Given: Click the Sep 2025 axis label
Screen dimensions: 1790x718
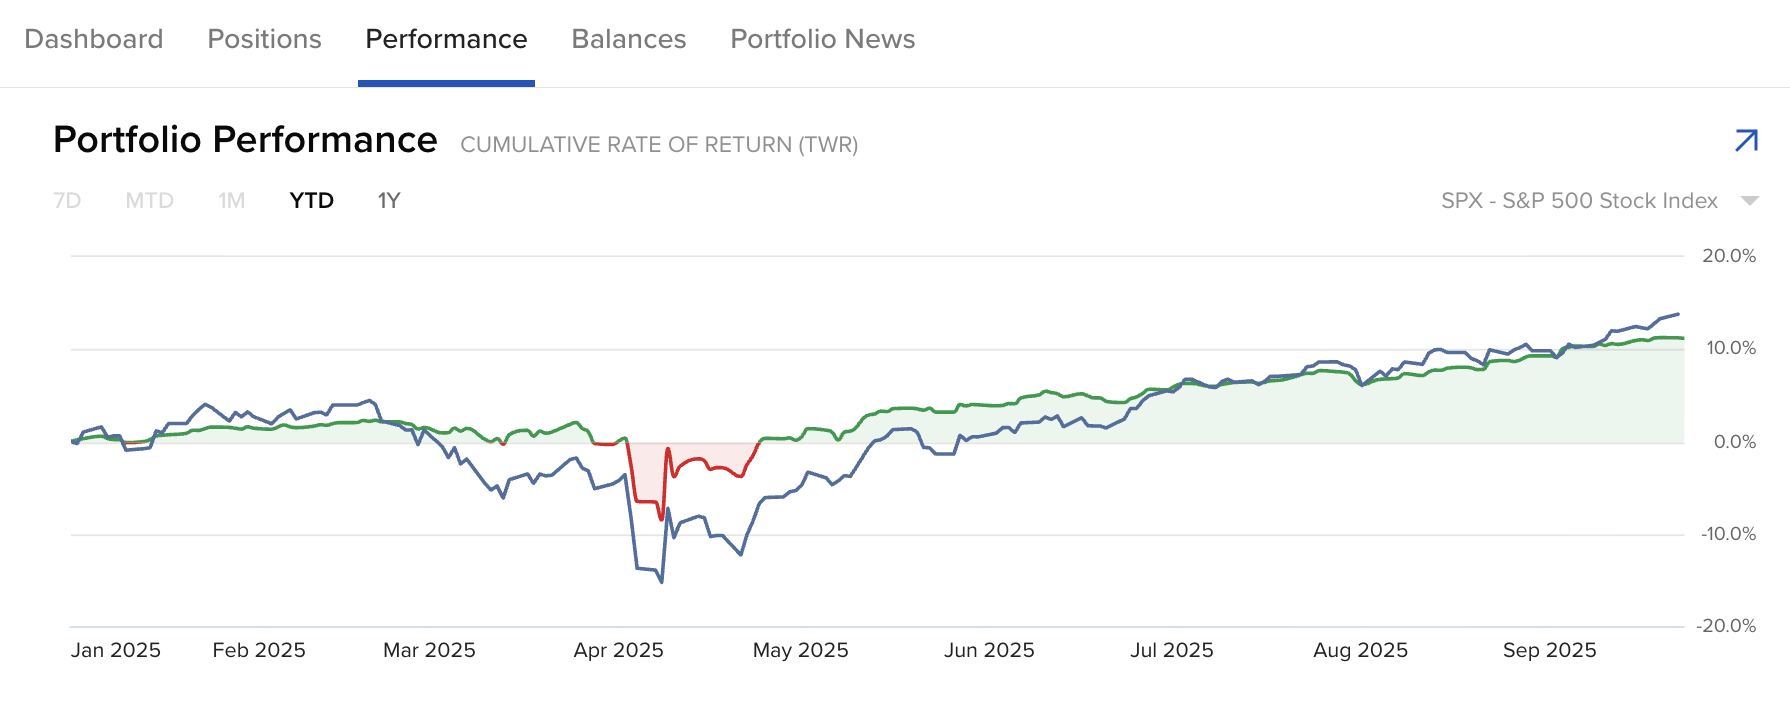Looking at the screenshot, I should tap(1549, 650).
